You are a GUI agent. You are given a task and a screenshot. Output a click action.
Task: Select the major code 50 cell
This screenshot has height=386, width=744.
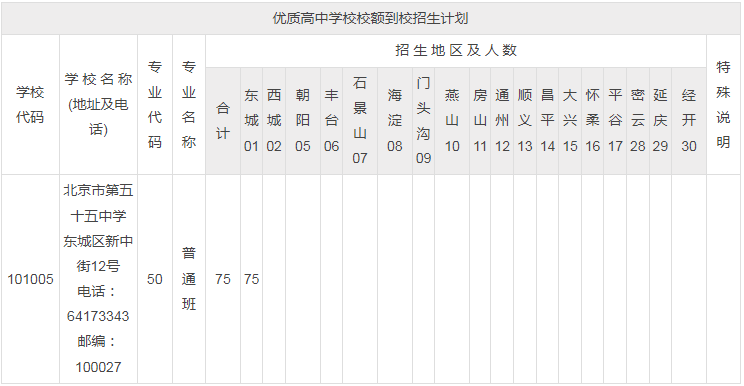pos(155,279)
